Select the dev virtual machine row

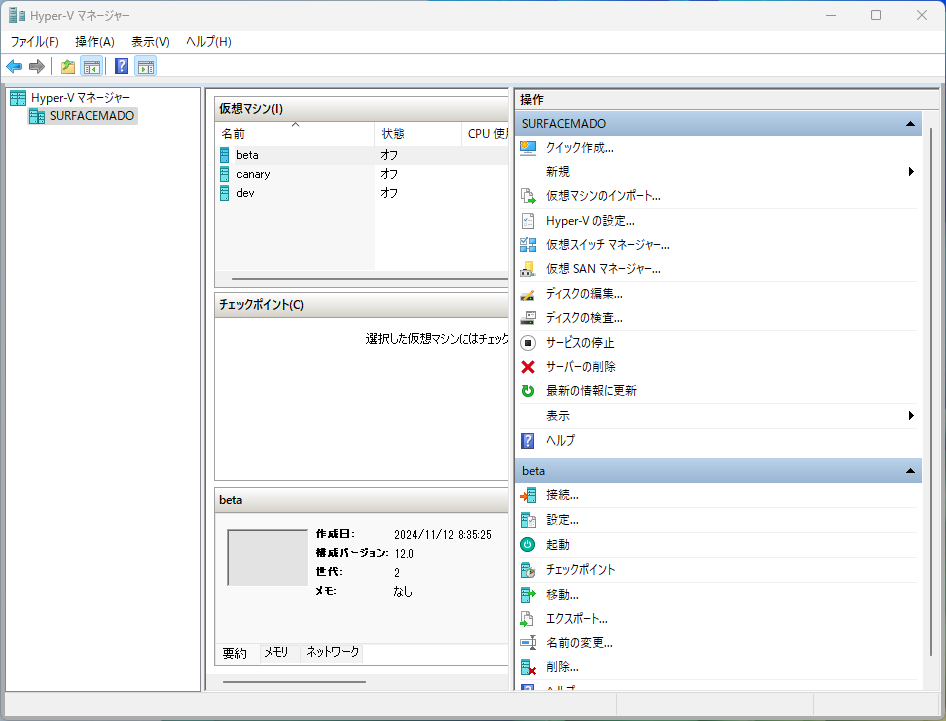[x=362, y=193]
